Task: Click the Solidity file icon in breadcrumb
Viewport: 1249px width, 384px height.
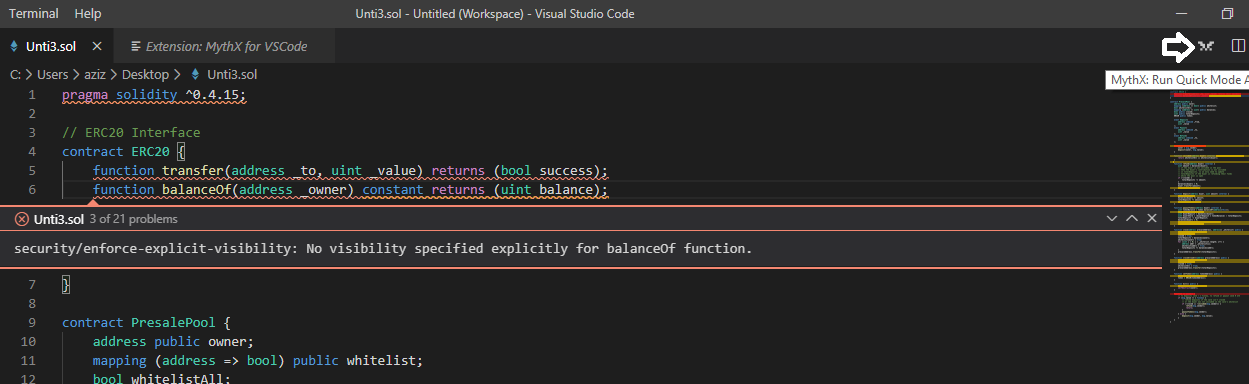Action: [194, 74]
